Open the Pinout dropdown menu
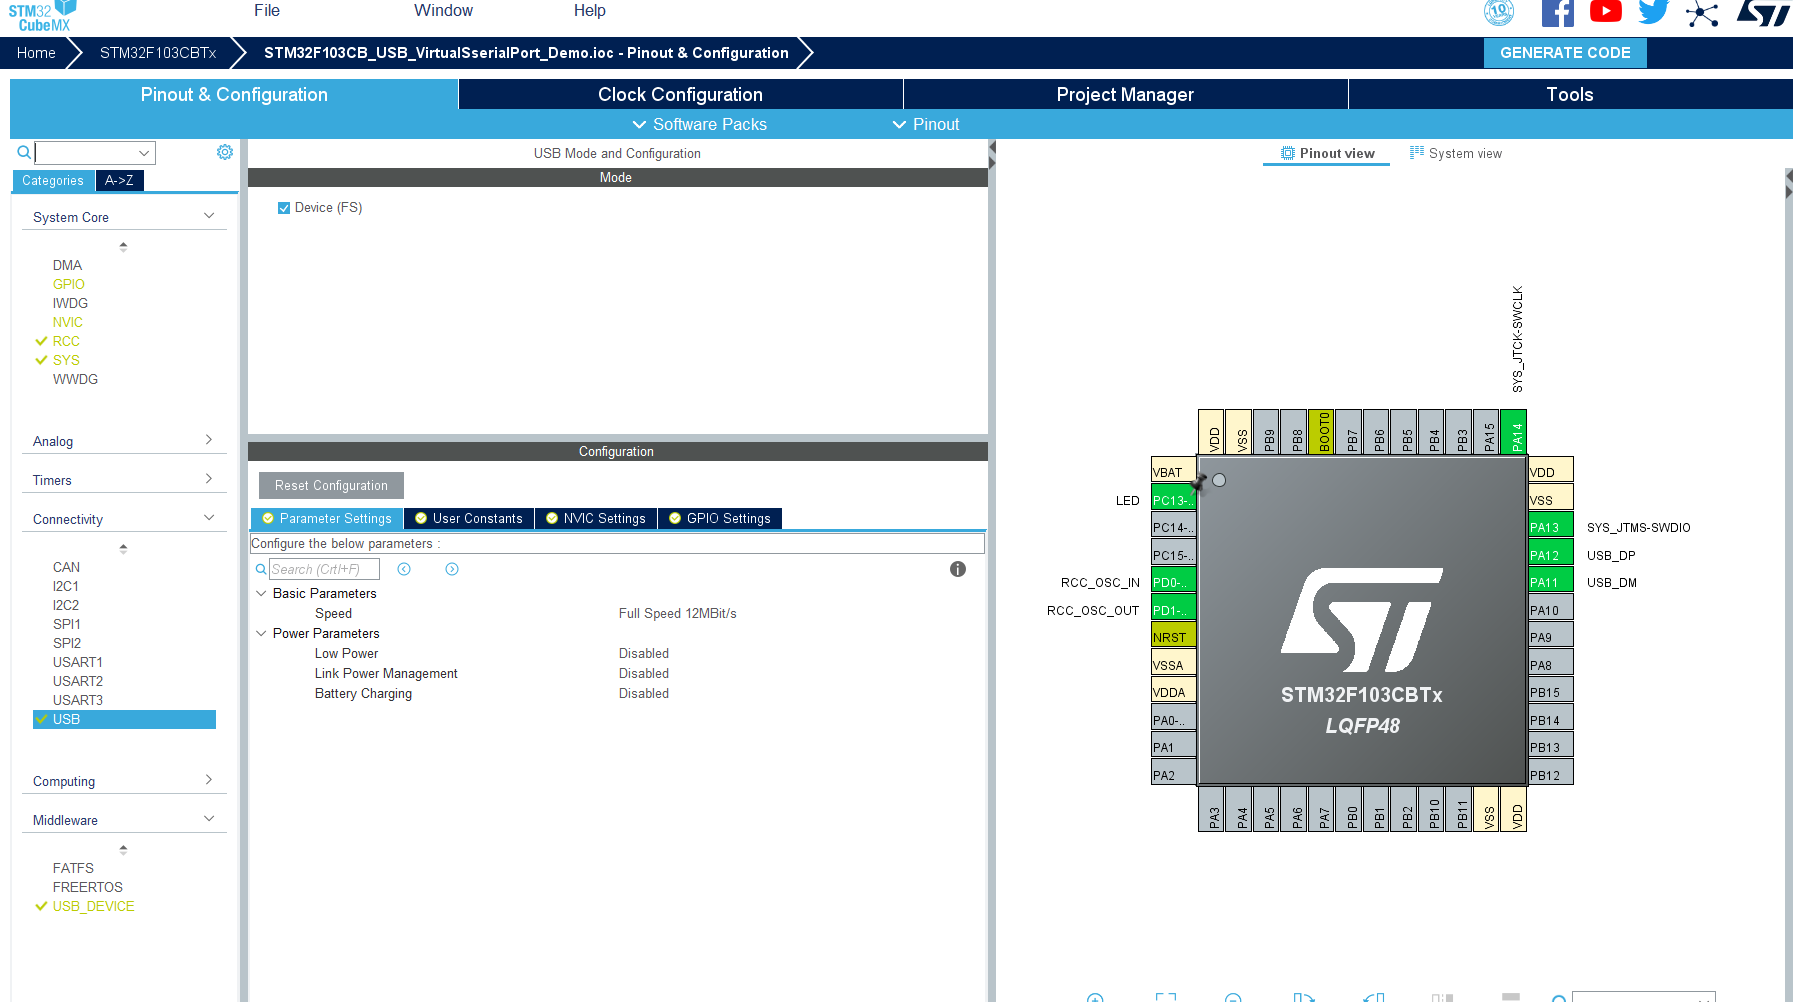 [x=925, y=124]
